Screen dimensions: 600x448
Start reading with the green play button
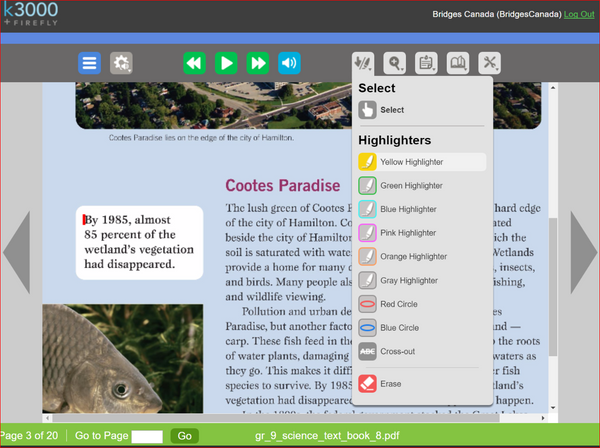226,63
